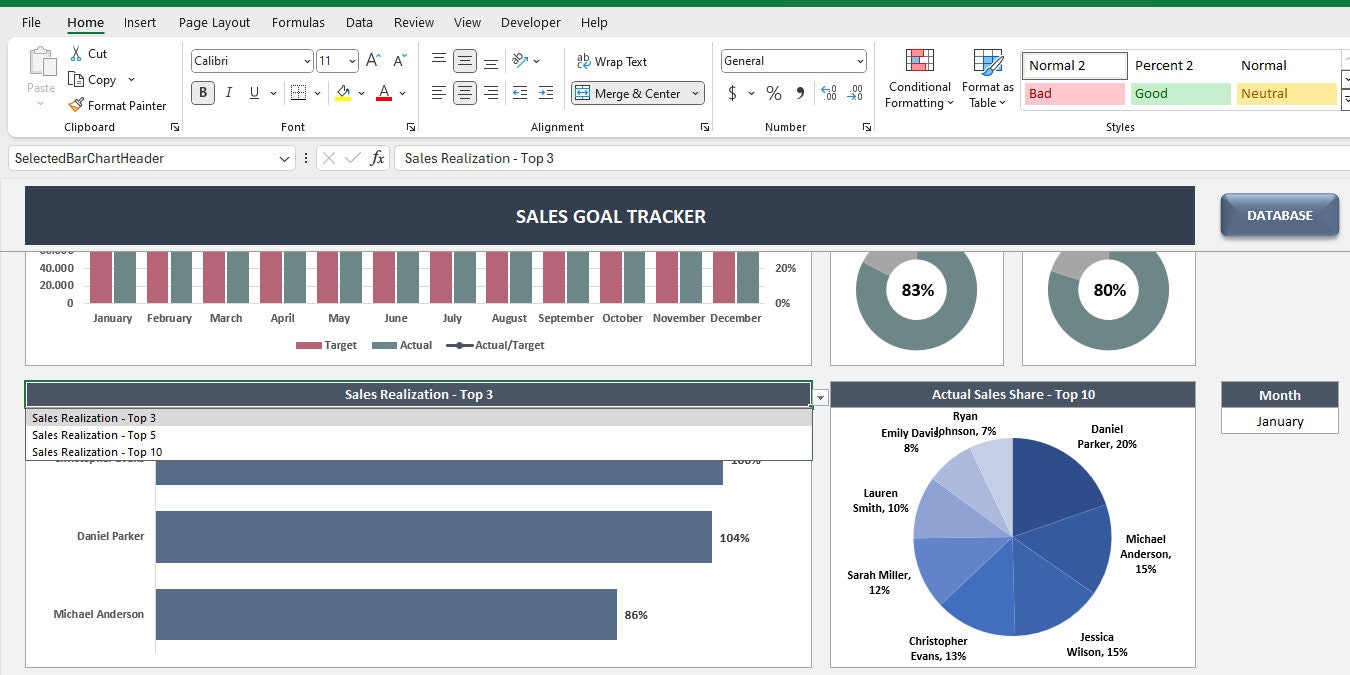
Task: Increase decimal places
Action: point(829,93)
